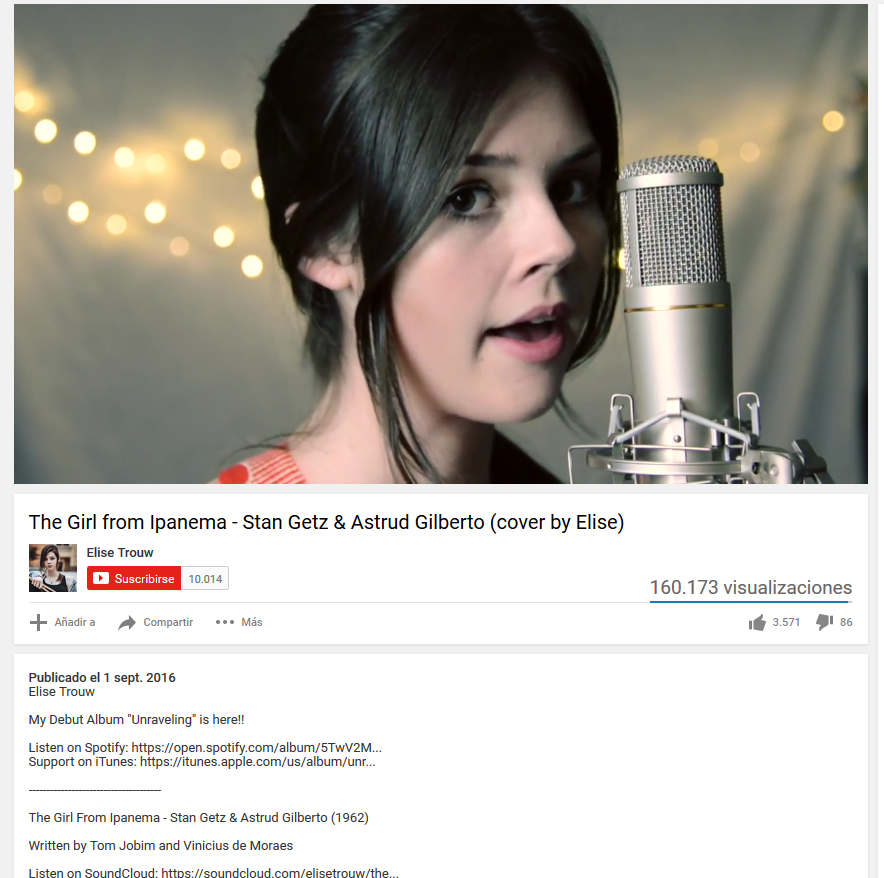Open the Spotify album link
Screen dimensions: 884x878
(x=257, y=748)
